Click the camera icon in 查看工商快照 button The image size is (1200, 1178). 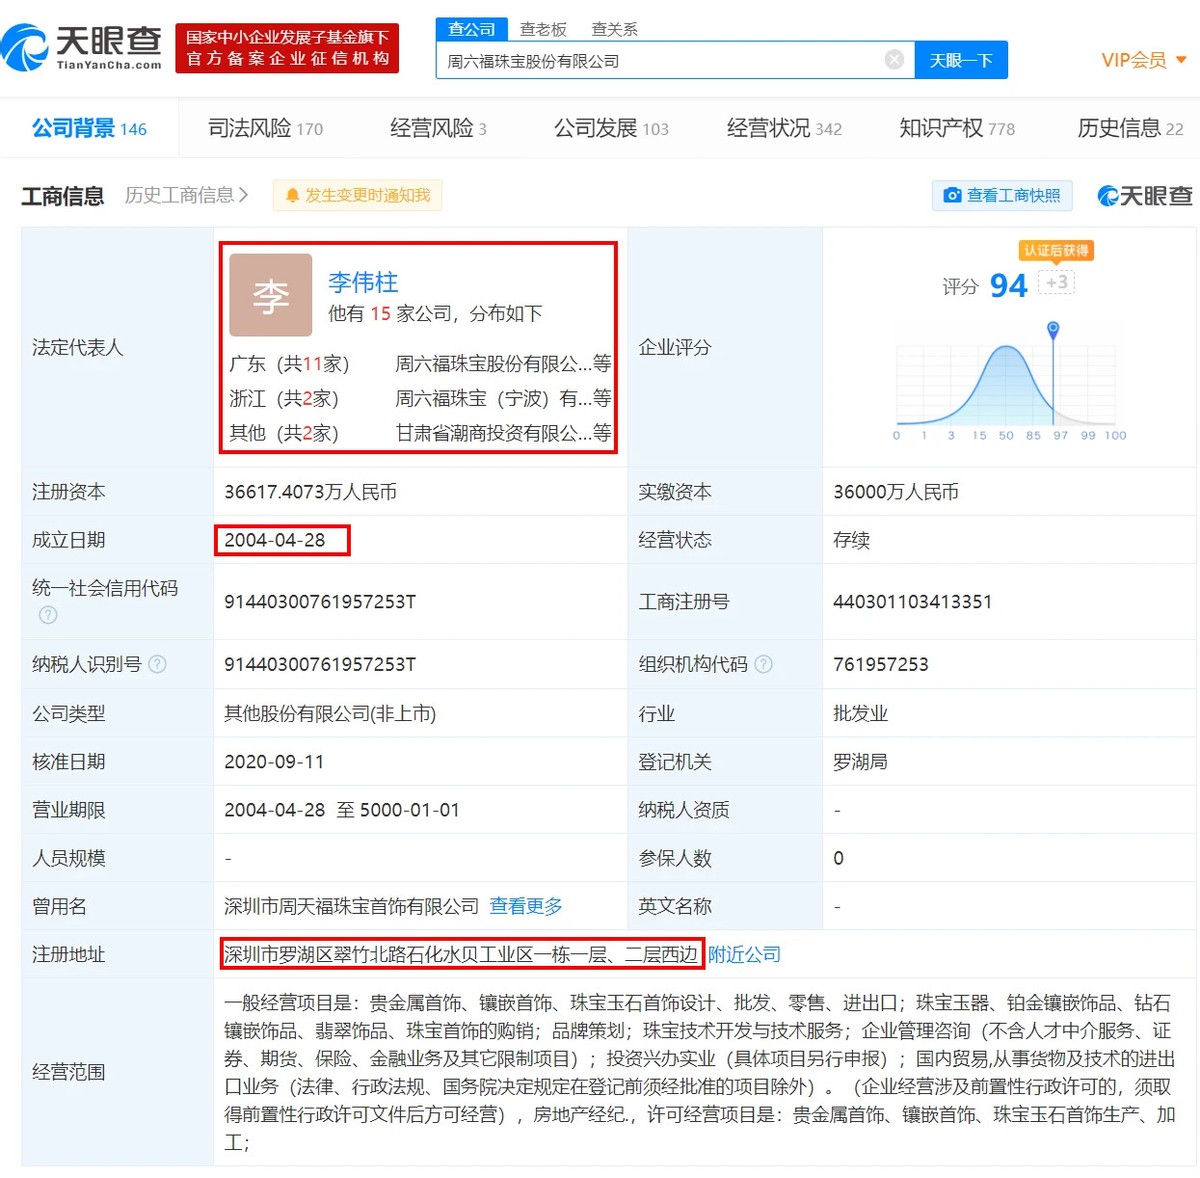coord(953,195)
